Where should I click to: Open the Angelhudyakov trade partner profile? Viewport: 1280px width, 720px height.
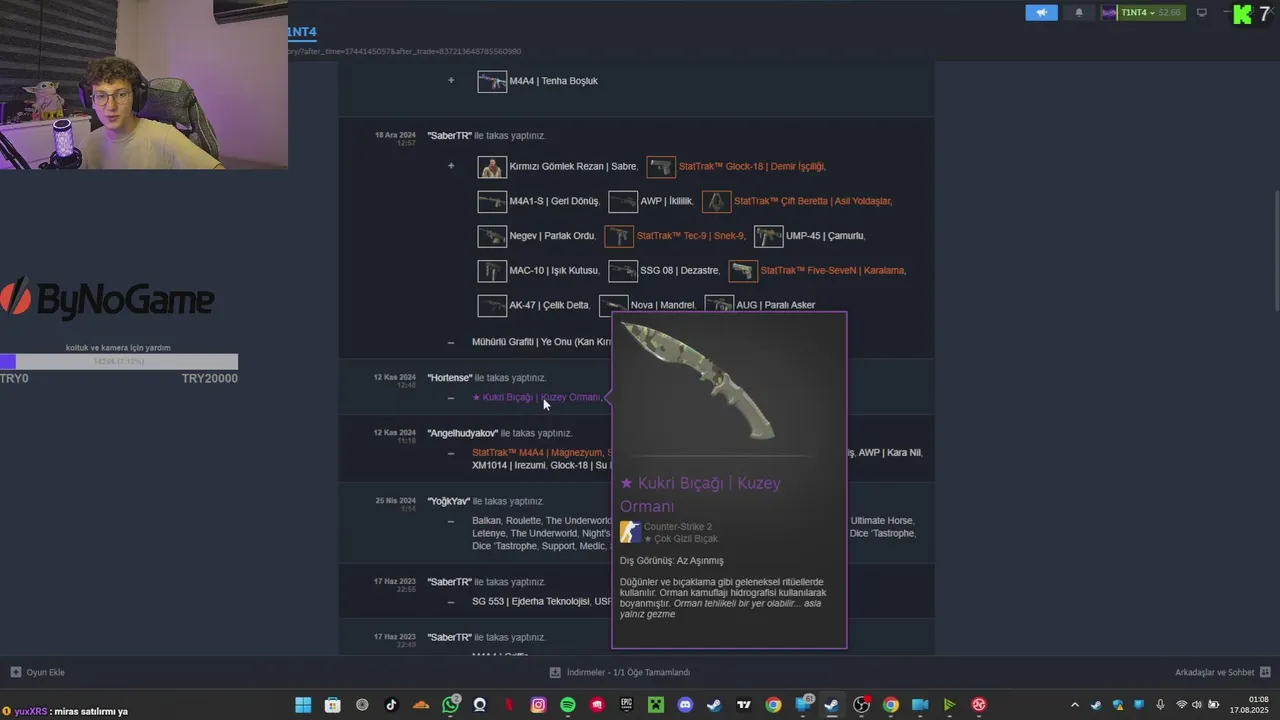(462, 433)
